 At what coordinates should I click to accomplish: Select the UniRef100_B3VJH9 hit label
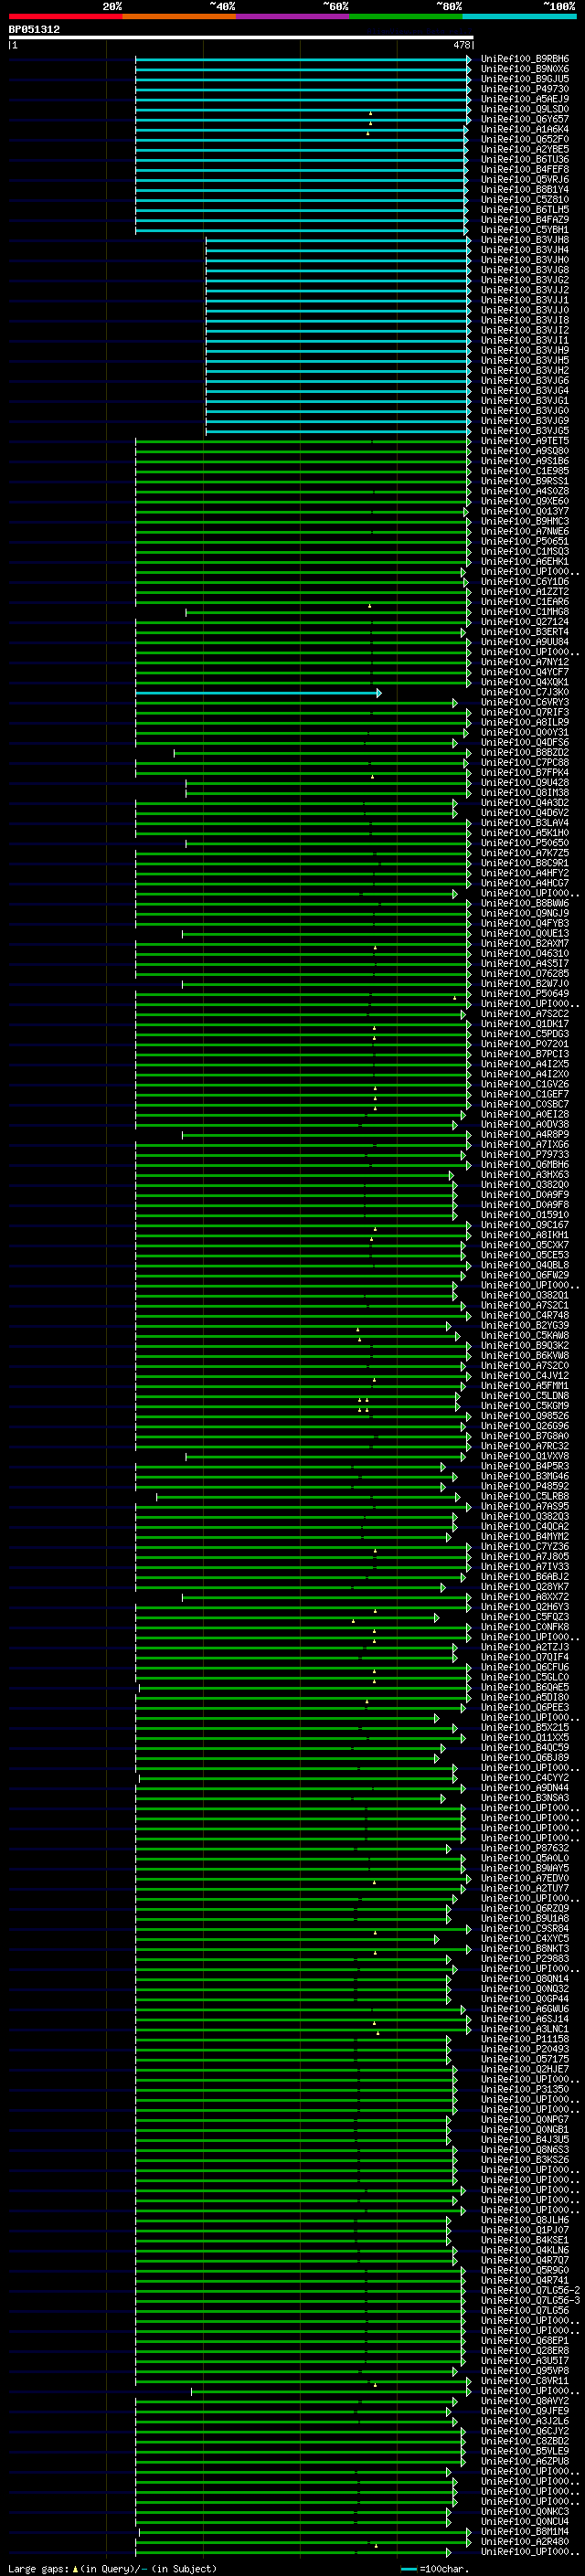tap(525, 350)
